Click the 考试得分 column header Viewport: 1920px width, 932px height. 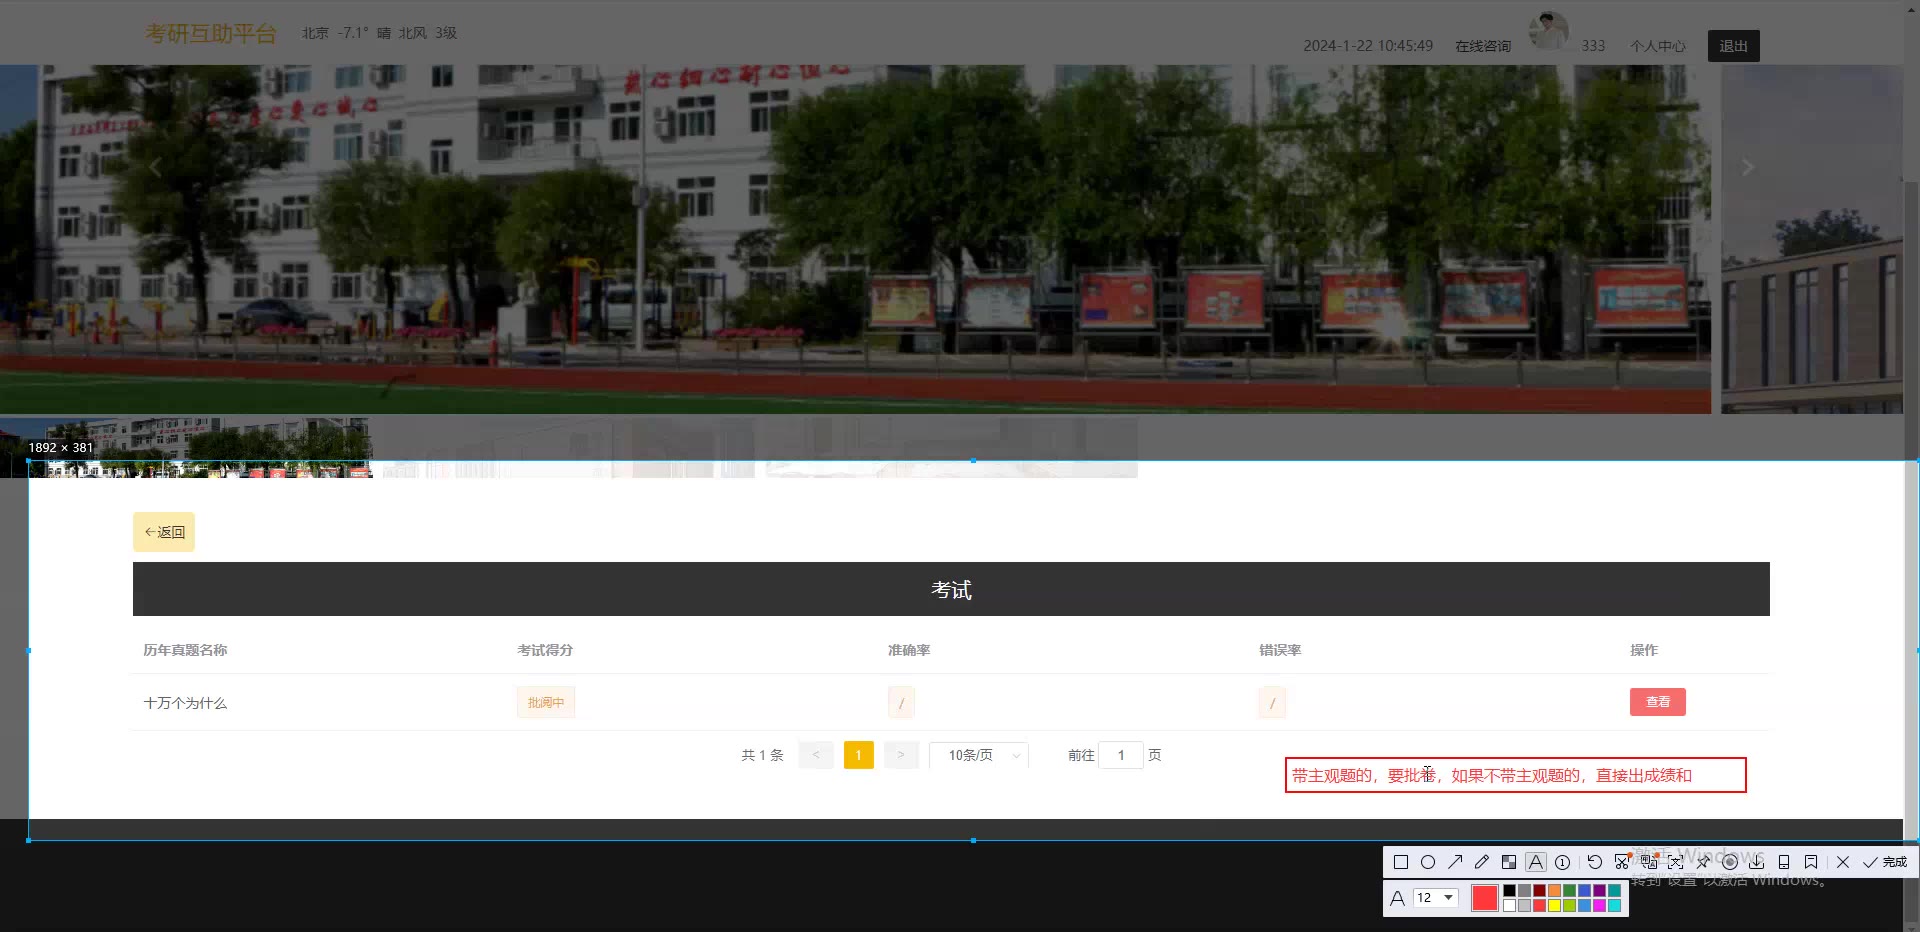pyautogui.click(x=545, y=650)
